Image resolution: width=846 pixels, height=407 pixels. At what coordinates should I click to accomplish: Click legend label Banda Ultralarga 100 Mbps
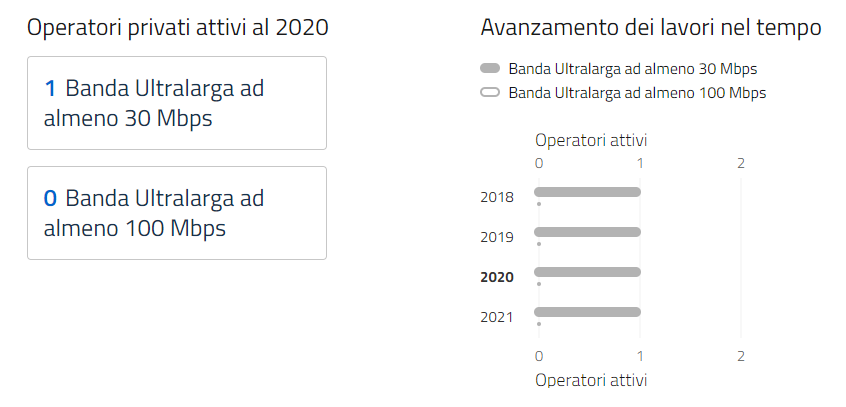(x=637, y=93)
